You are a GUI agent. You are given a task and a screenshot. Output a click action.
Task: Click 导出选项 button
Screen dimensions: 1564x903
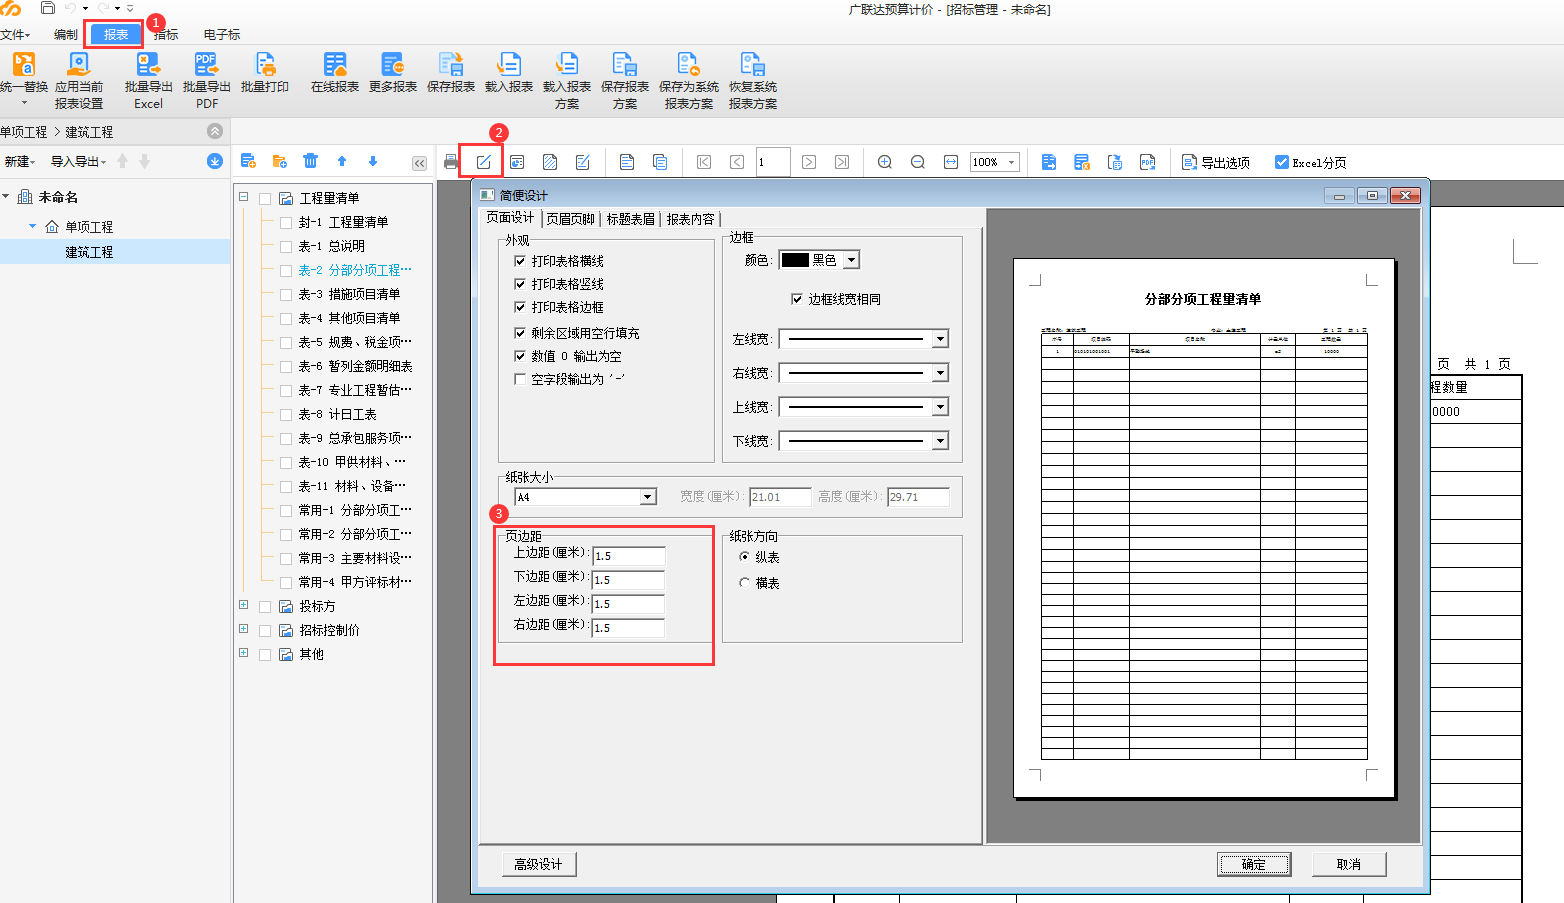point(1216,162)
